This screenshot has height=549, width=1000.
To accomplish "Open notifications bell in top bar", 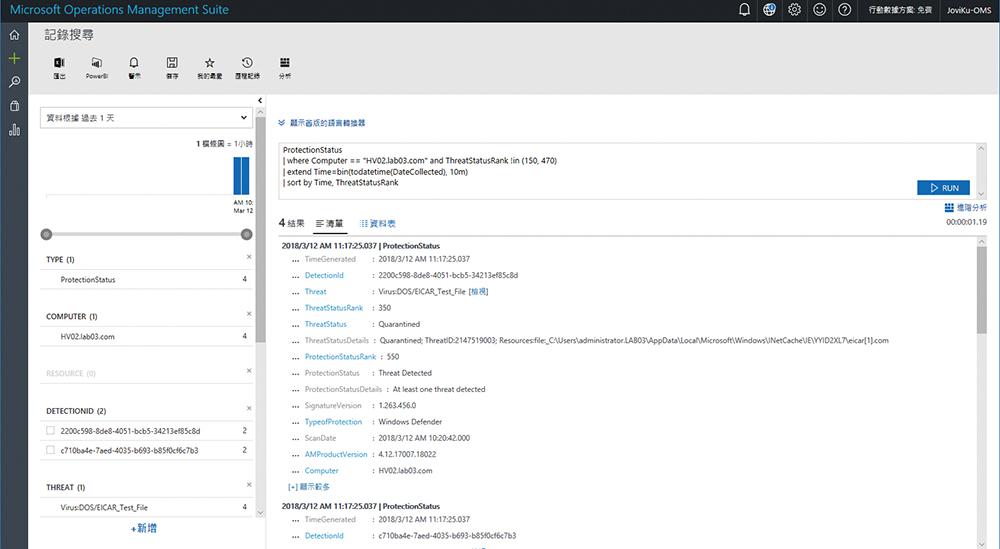I will 744,10.
